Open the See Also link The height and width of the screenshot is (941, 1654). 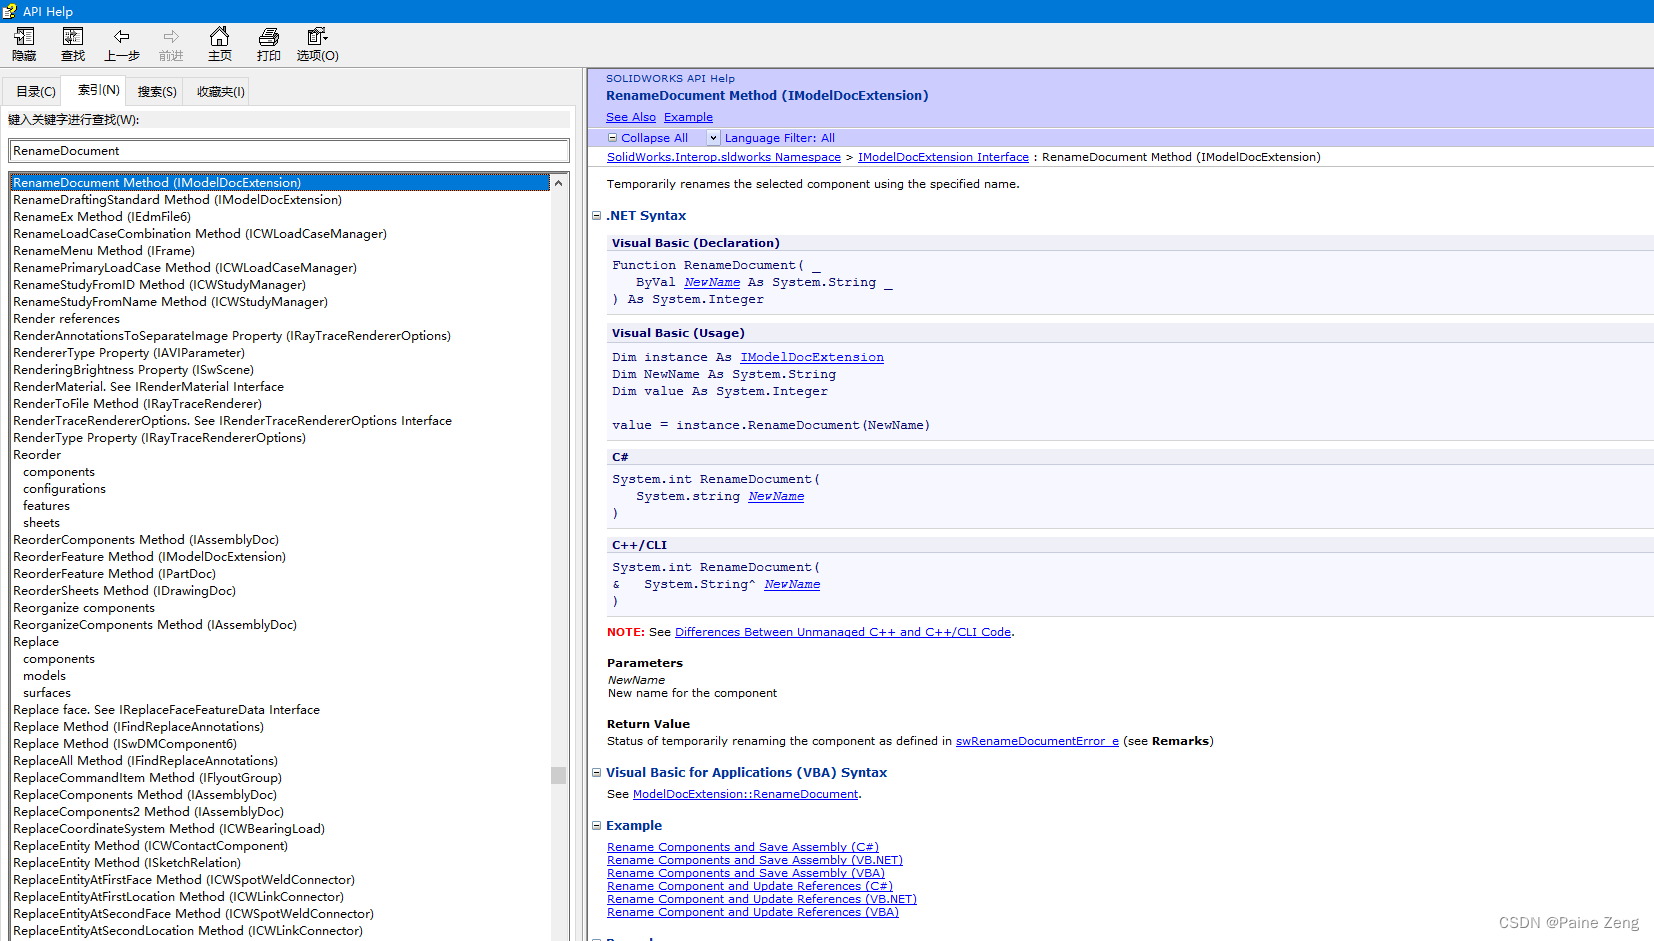[631, 117]
